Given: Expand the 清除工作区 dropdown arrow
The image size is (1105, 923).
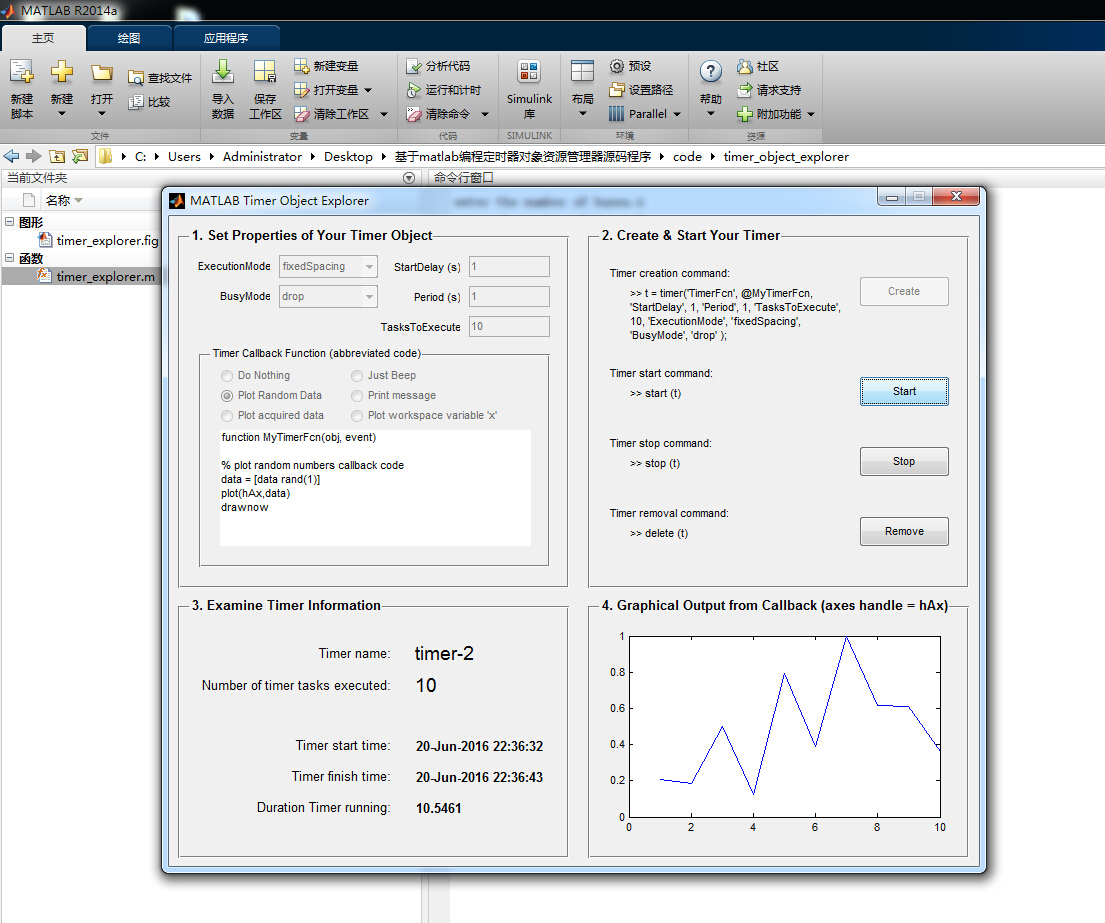Looking at the screenshot, I should point(384,114).
